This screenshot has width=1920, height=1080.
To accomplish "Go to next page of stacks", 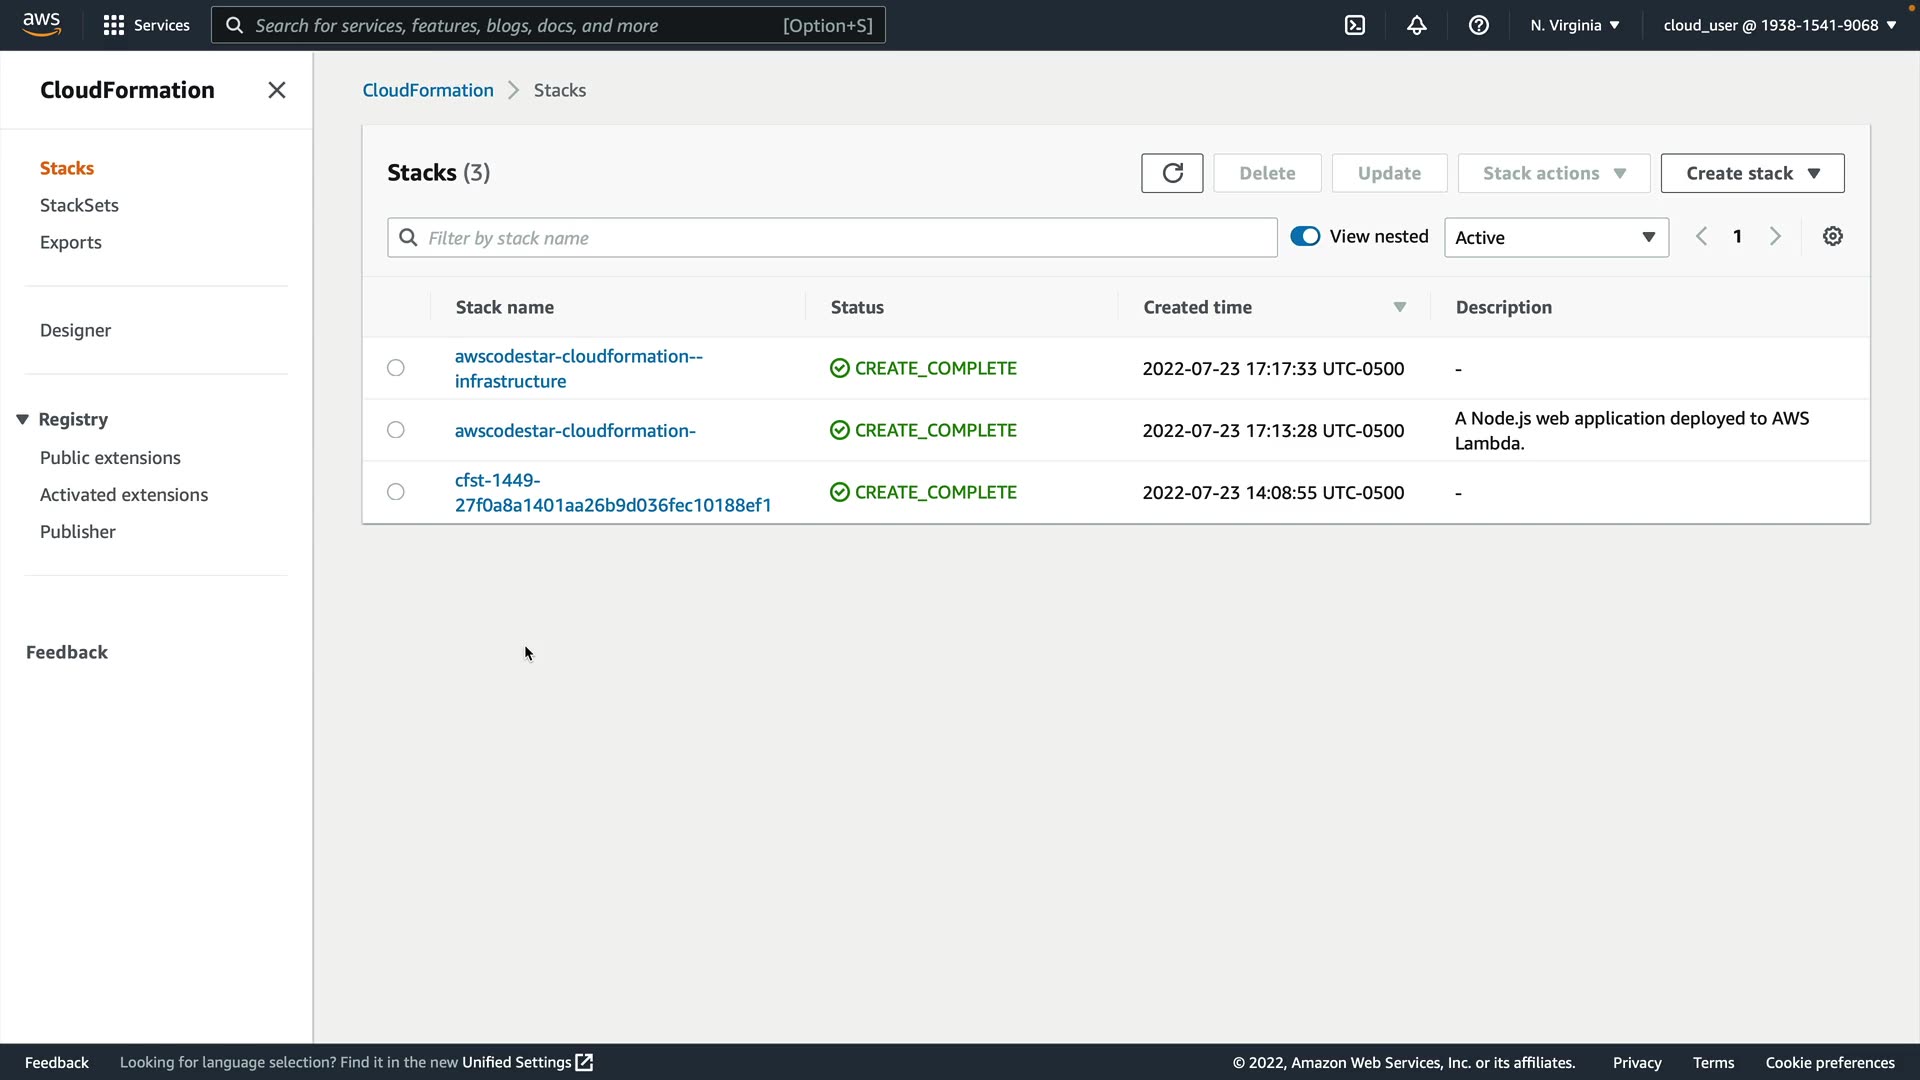I will click(x=1775, y=237).
